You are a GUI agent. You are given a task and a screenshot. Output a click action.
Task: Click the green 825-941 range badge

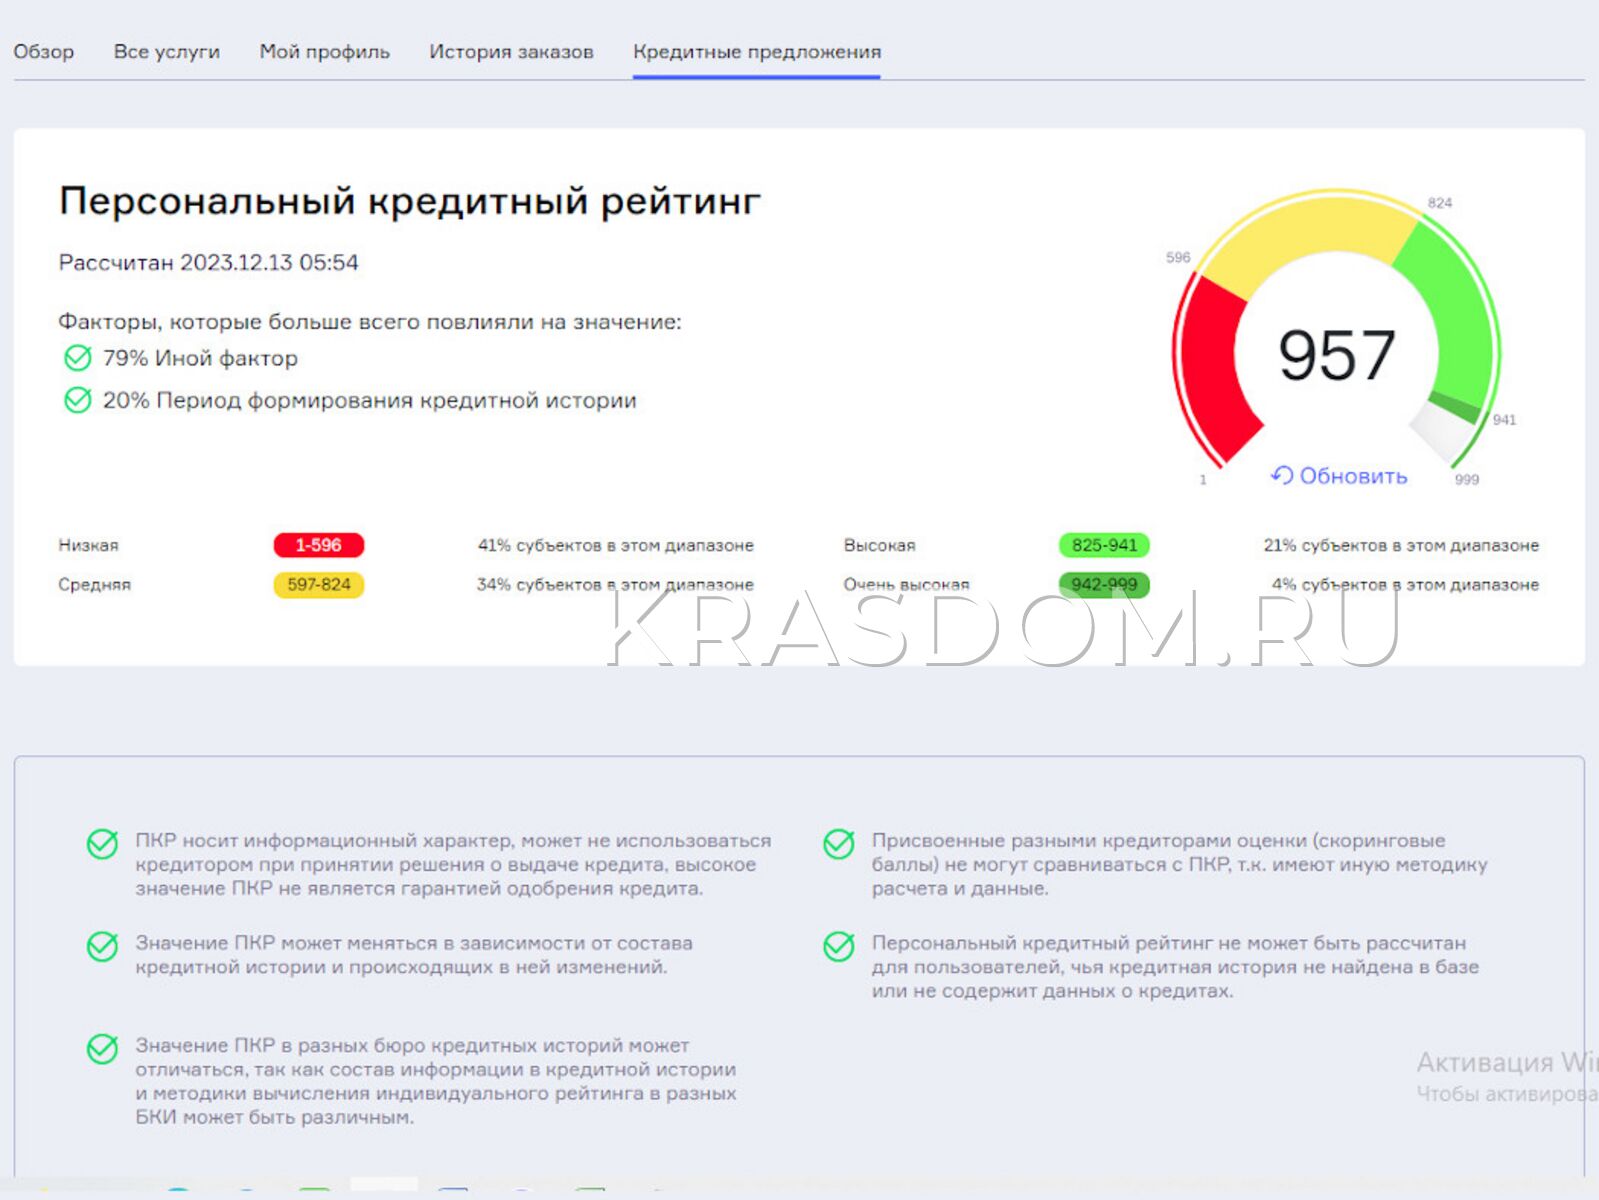tap(1104, 545)
